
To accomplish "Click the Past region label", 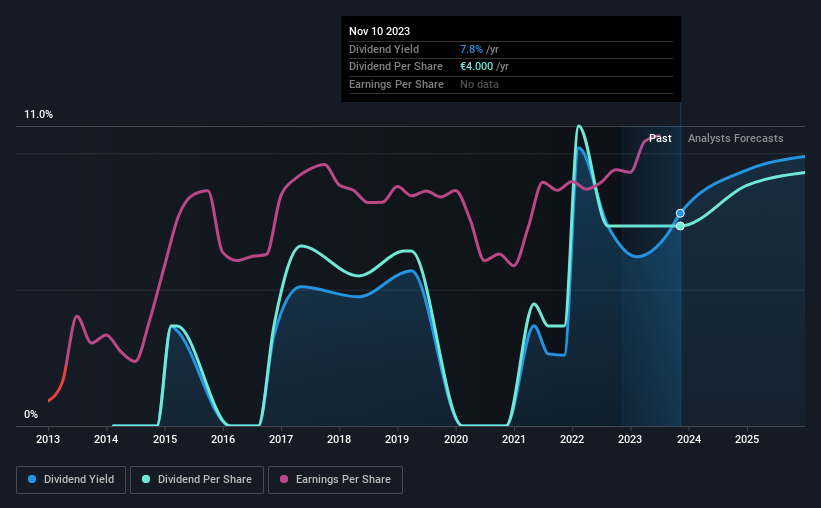I will click(x=660, y=138).
